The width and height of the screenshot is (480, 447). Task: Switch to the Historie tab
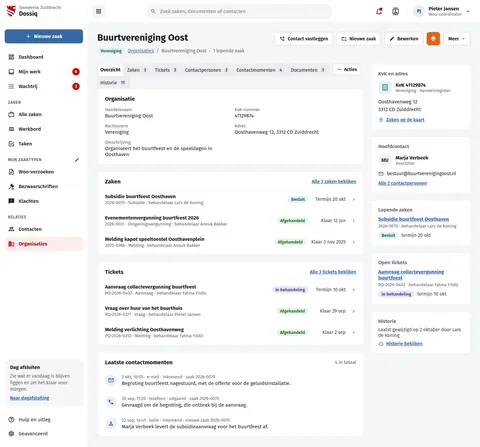click(x=112, y=82)
